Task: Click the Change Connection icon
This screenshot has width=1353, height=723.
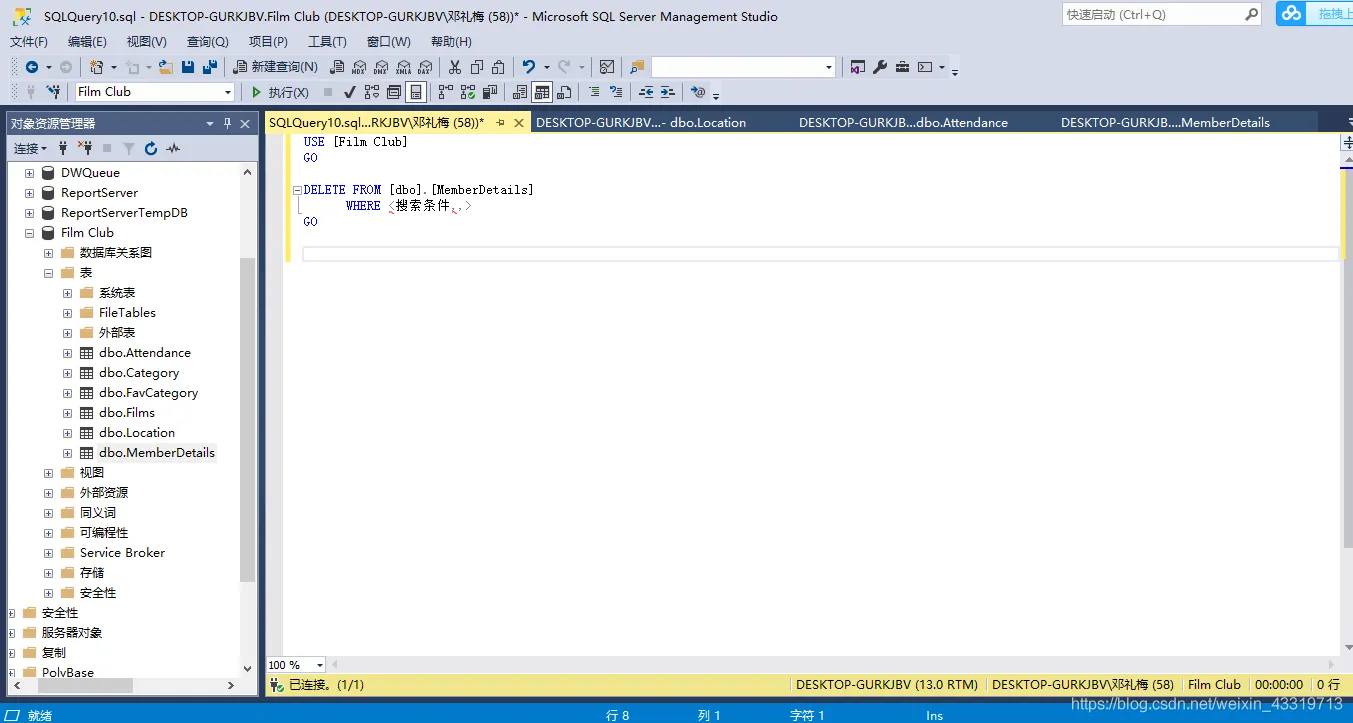Action: pos(52,92)
